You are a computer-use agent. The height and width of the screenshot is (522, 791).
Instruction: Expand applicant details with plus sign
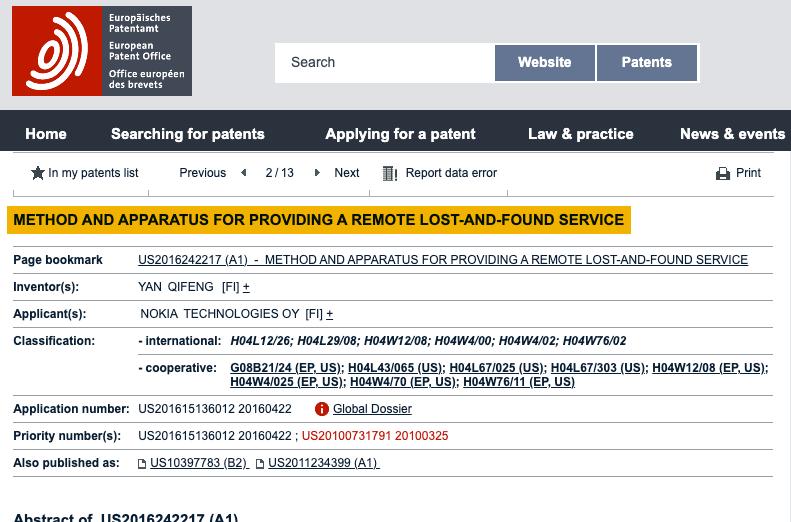coord(329,314)
